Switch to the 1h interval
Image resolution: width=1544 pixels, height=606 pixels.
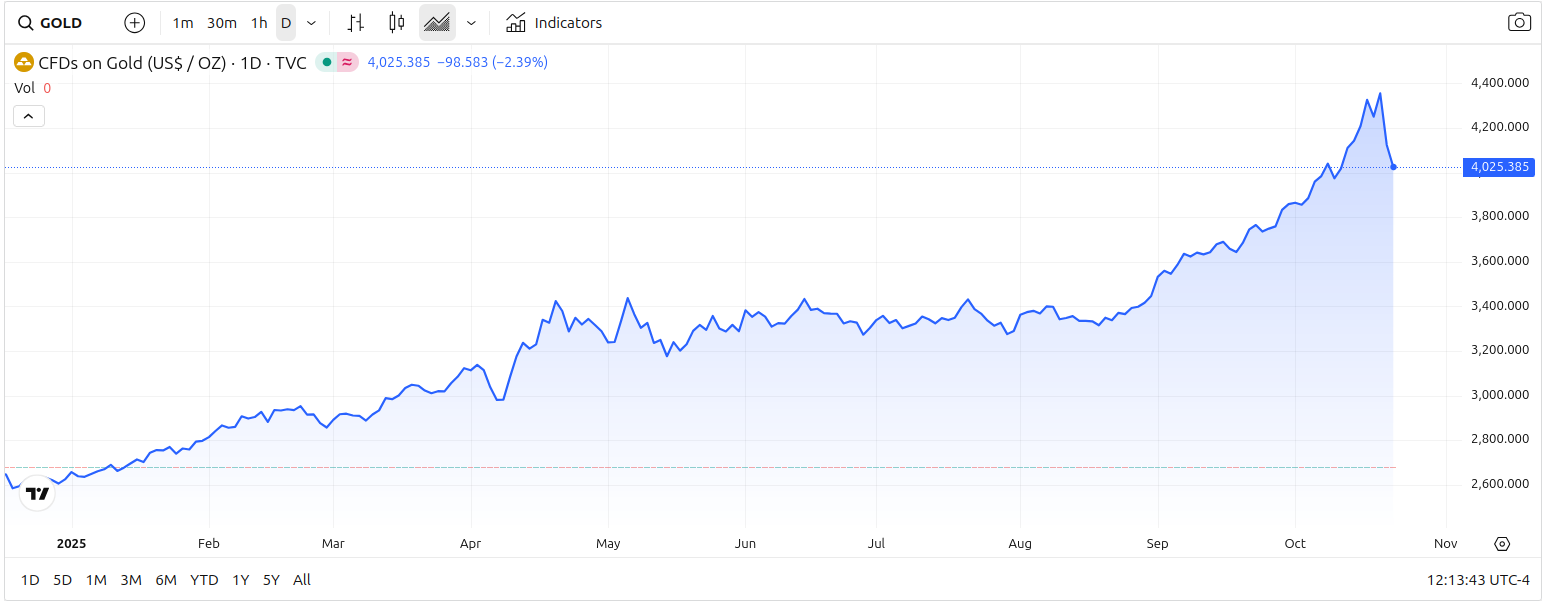tap(259, 23)
